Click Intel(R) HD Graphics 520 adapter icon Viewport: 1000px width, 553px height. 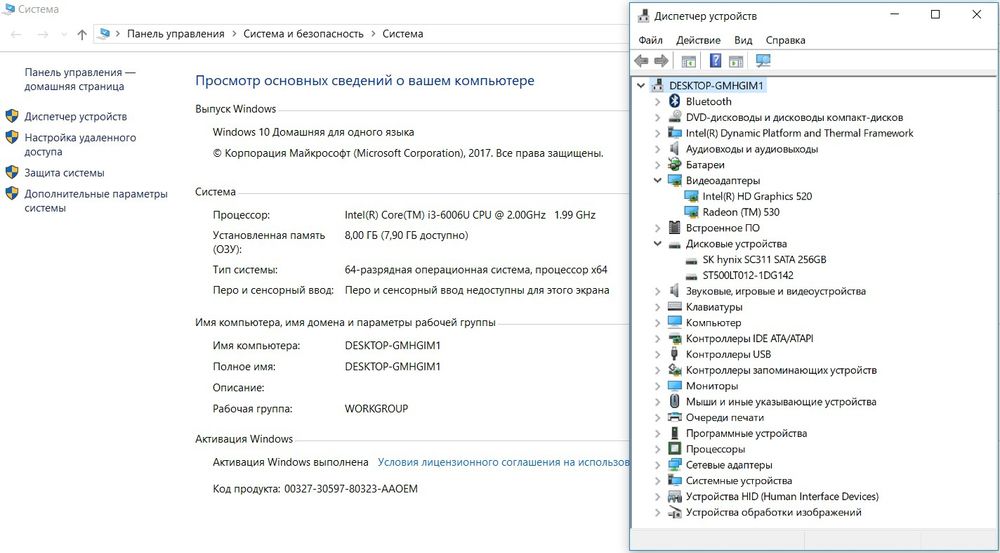[x=691, y=196]
